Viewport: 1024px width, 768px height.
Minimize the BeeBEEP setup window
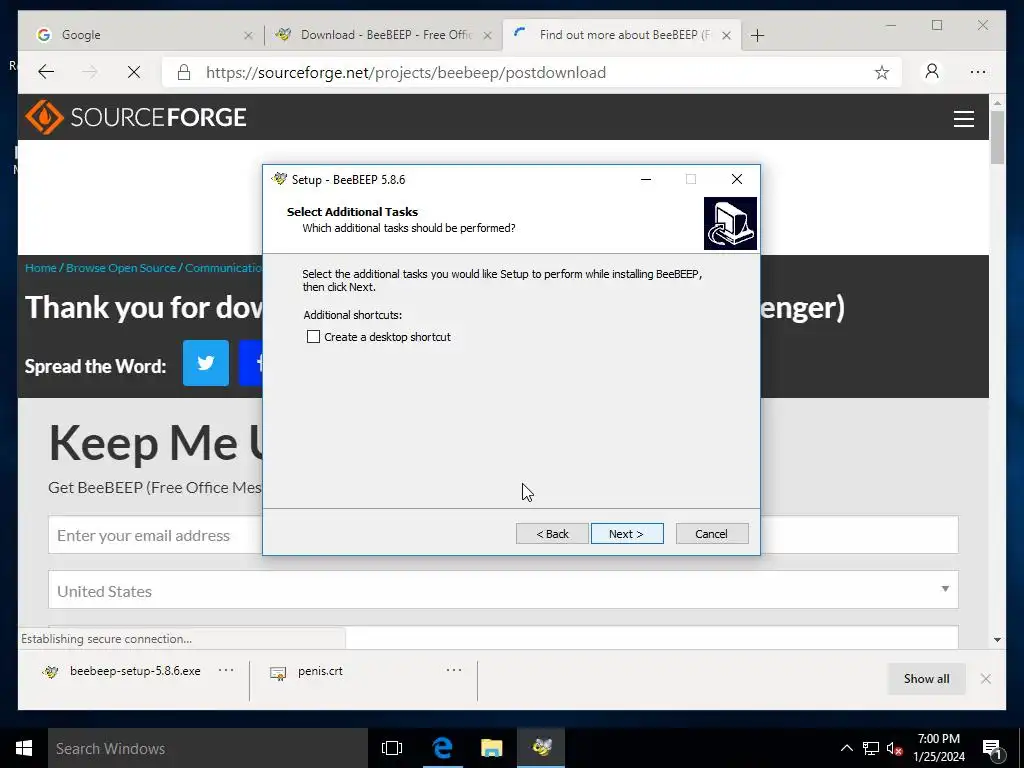click(646, 179)
